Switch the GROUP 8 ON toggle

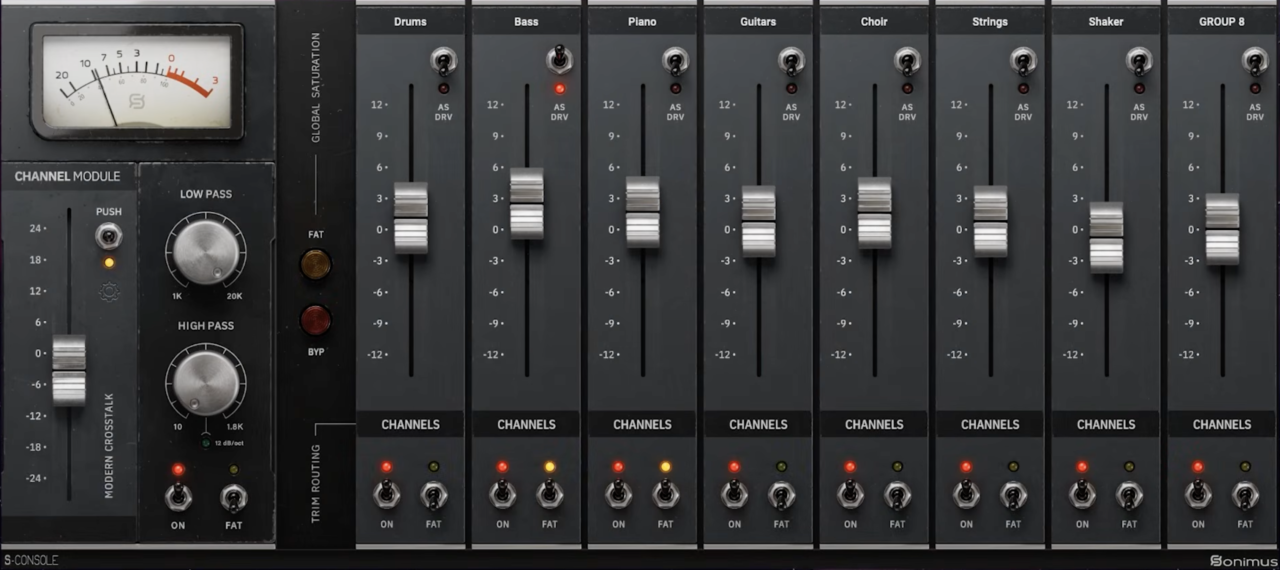pos(1198,494)
